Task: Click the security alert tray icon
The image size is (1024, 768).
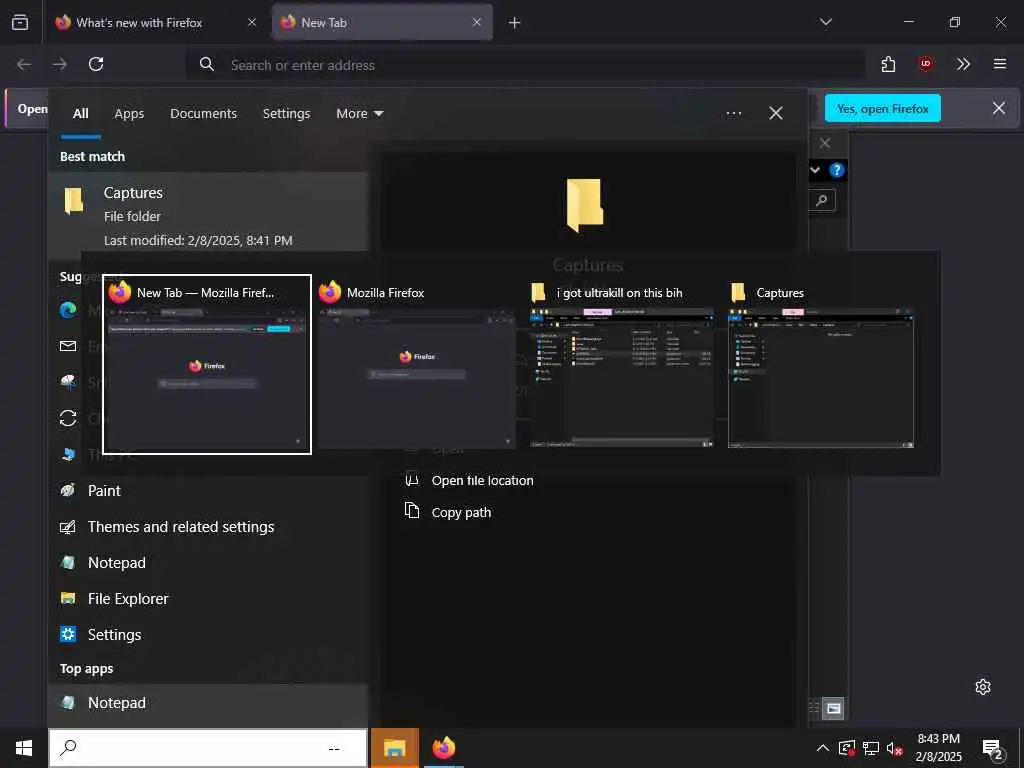Action: tap(846, 748)
